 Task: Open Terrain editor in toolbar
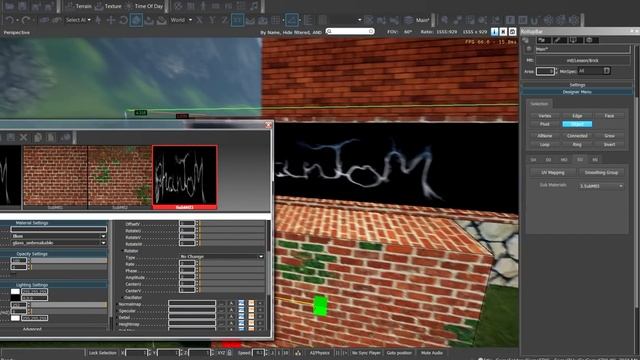79,6
